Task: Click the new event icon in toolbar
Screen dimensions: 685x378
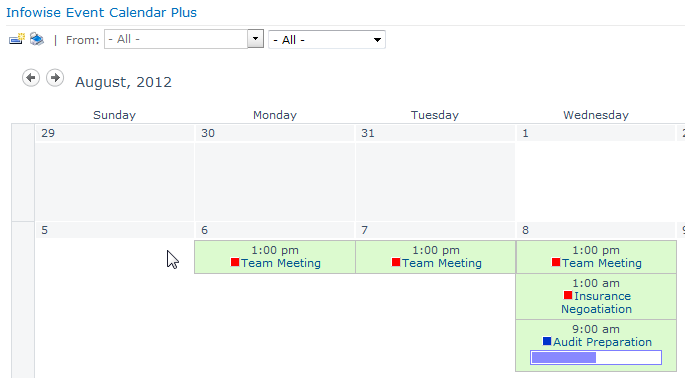Action: [x=17, y=39]
